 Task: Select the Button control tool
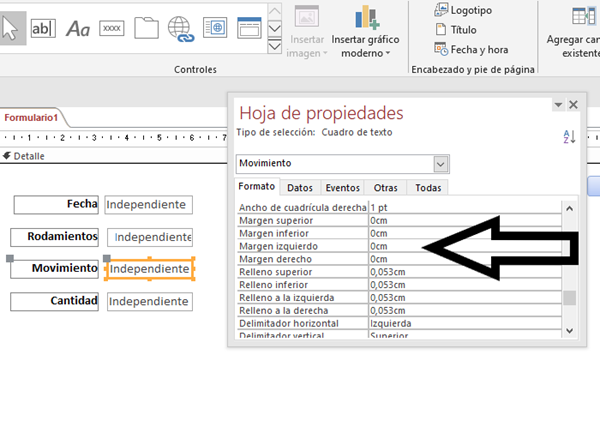tap(112, 28)
